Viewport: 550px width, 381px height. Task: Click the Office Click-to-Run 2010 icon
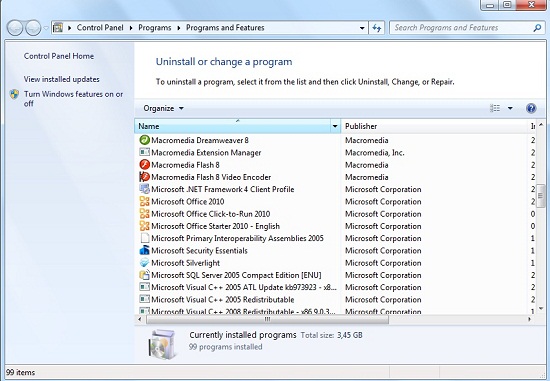(x=145, y=214)
